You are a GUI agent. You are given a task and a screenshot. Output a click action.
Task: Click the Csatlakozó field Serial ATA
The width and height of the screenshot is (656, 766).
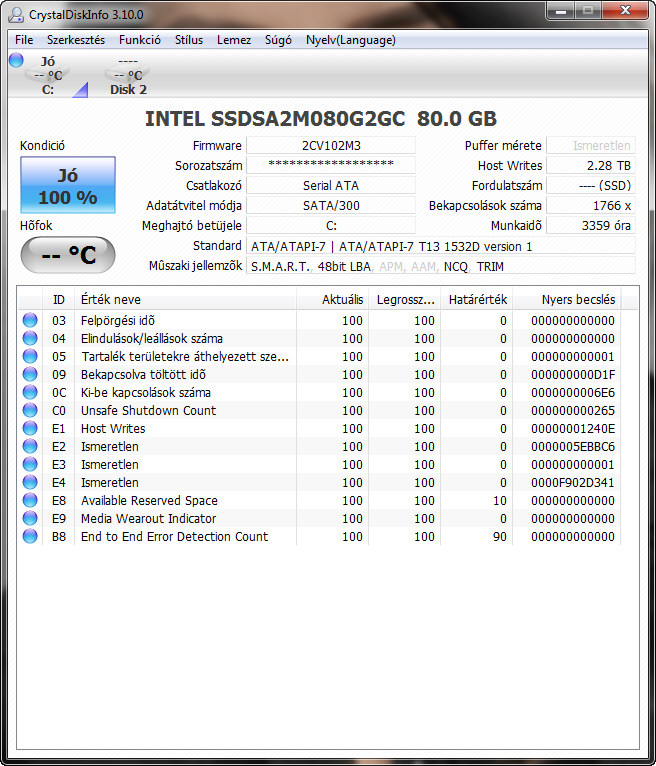pyautogui.click(x=331, y=186)
